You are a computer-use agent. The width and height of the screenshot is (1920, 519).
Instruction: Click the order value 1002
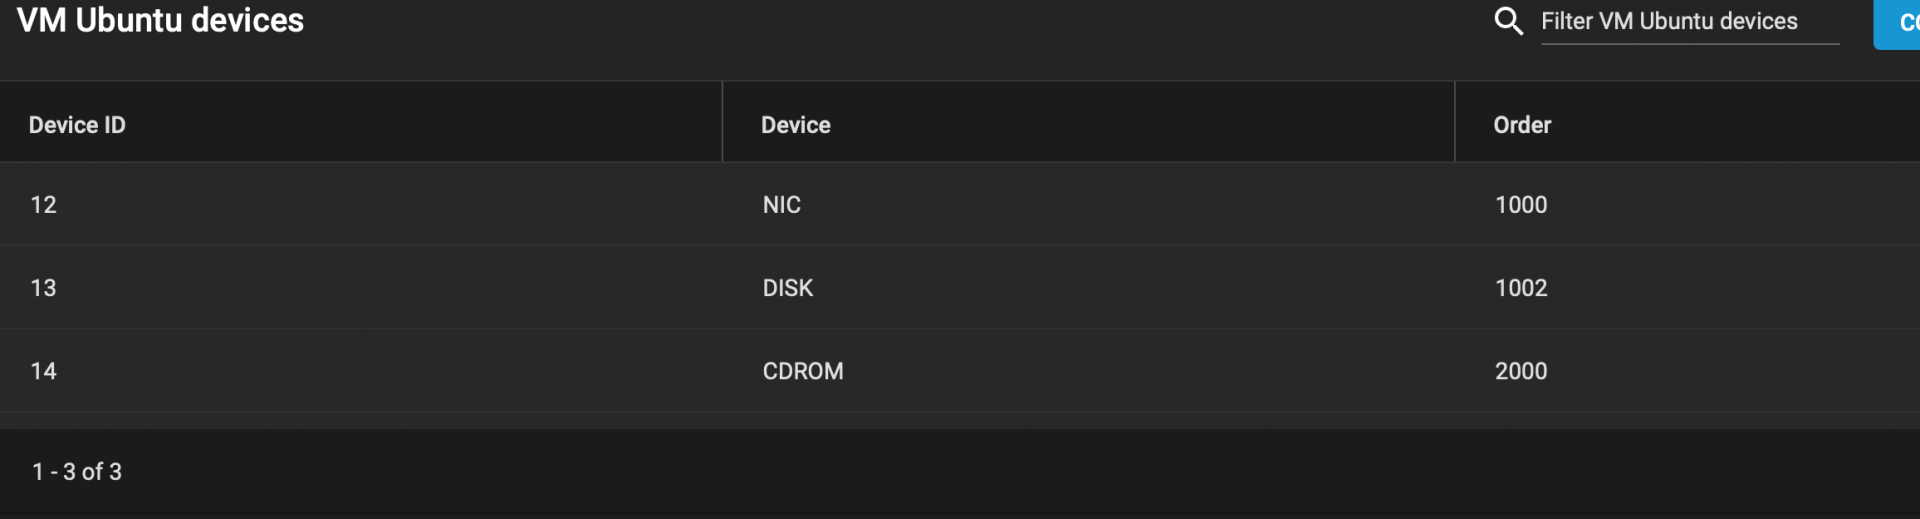click(1521, 288)
